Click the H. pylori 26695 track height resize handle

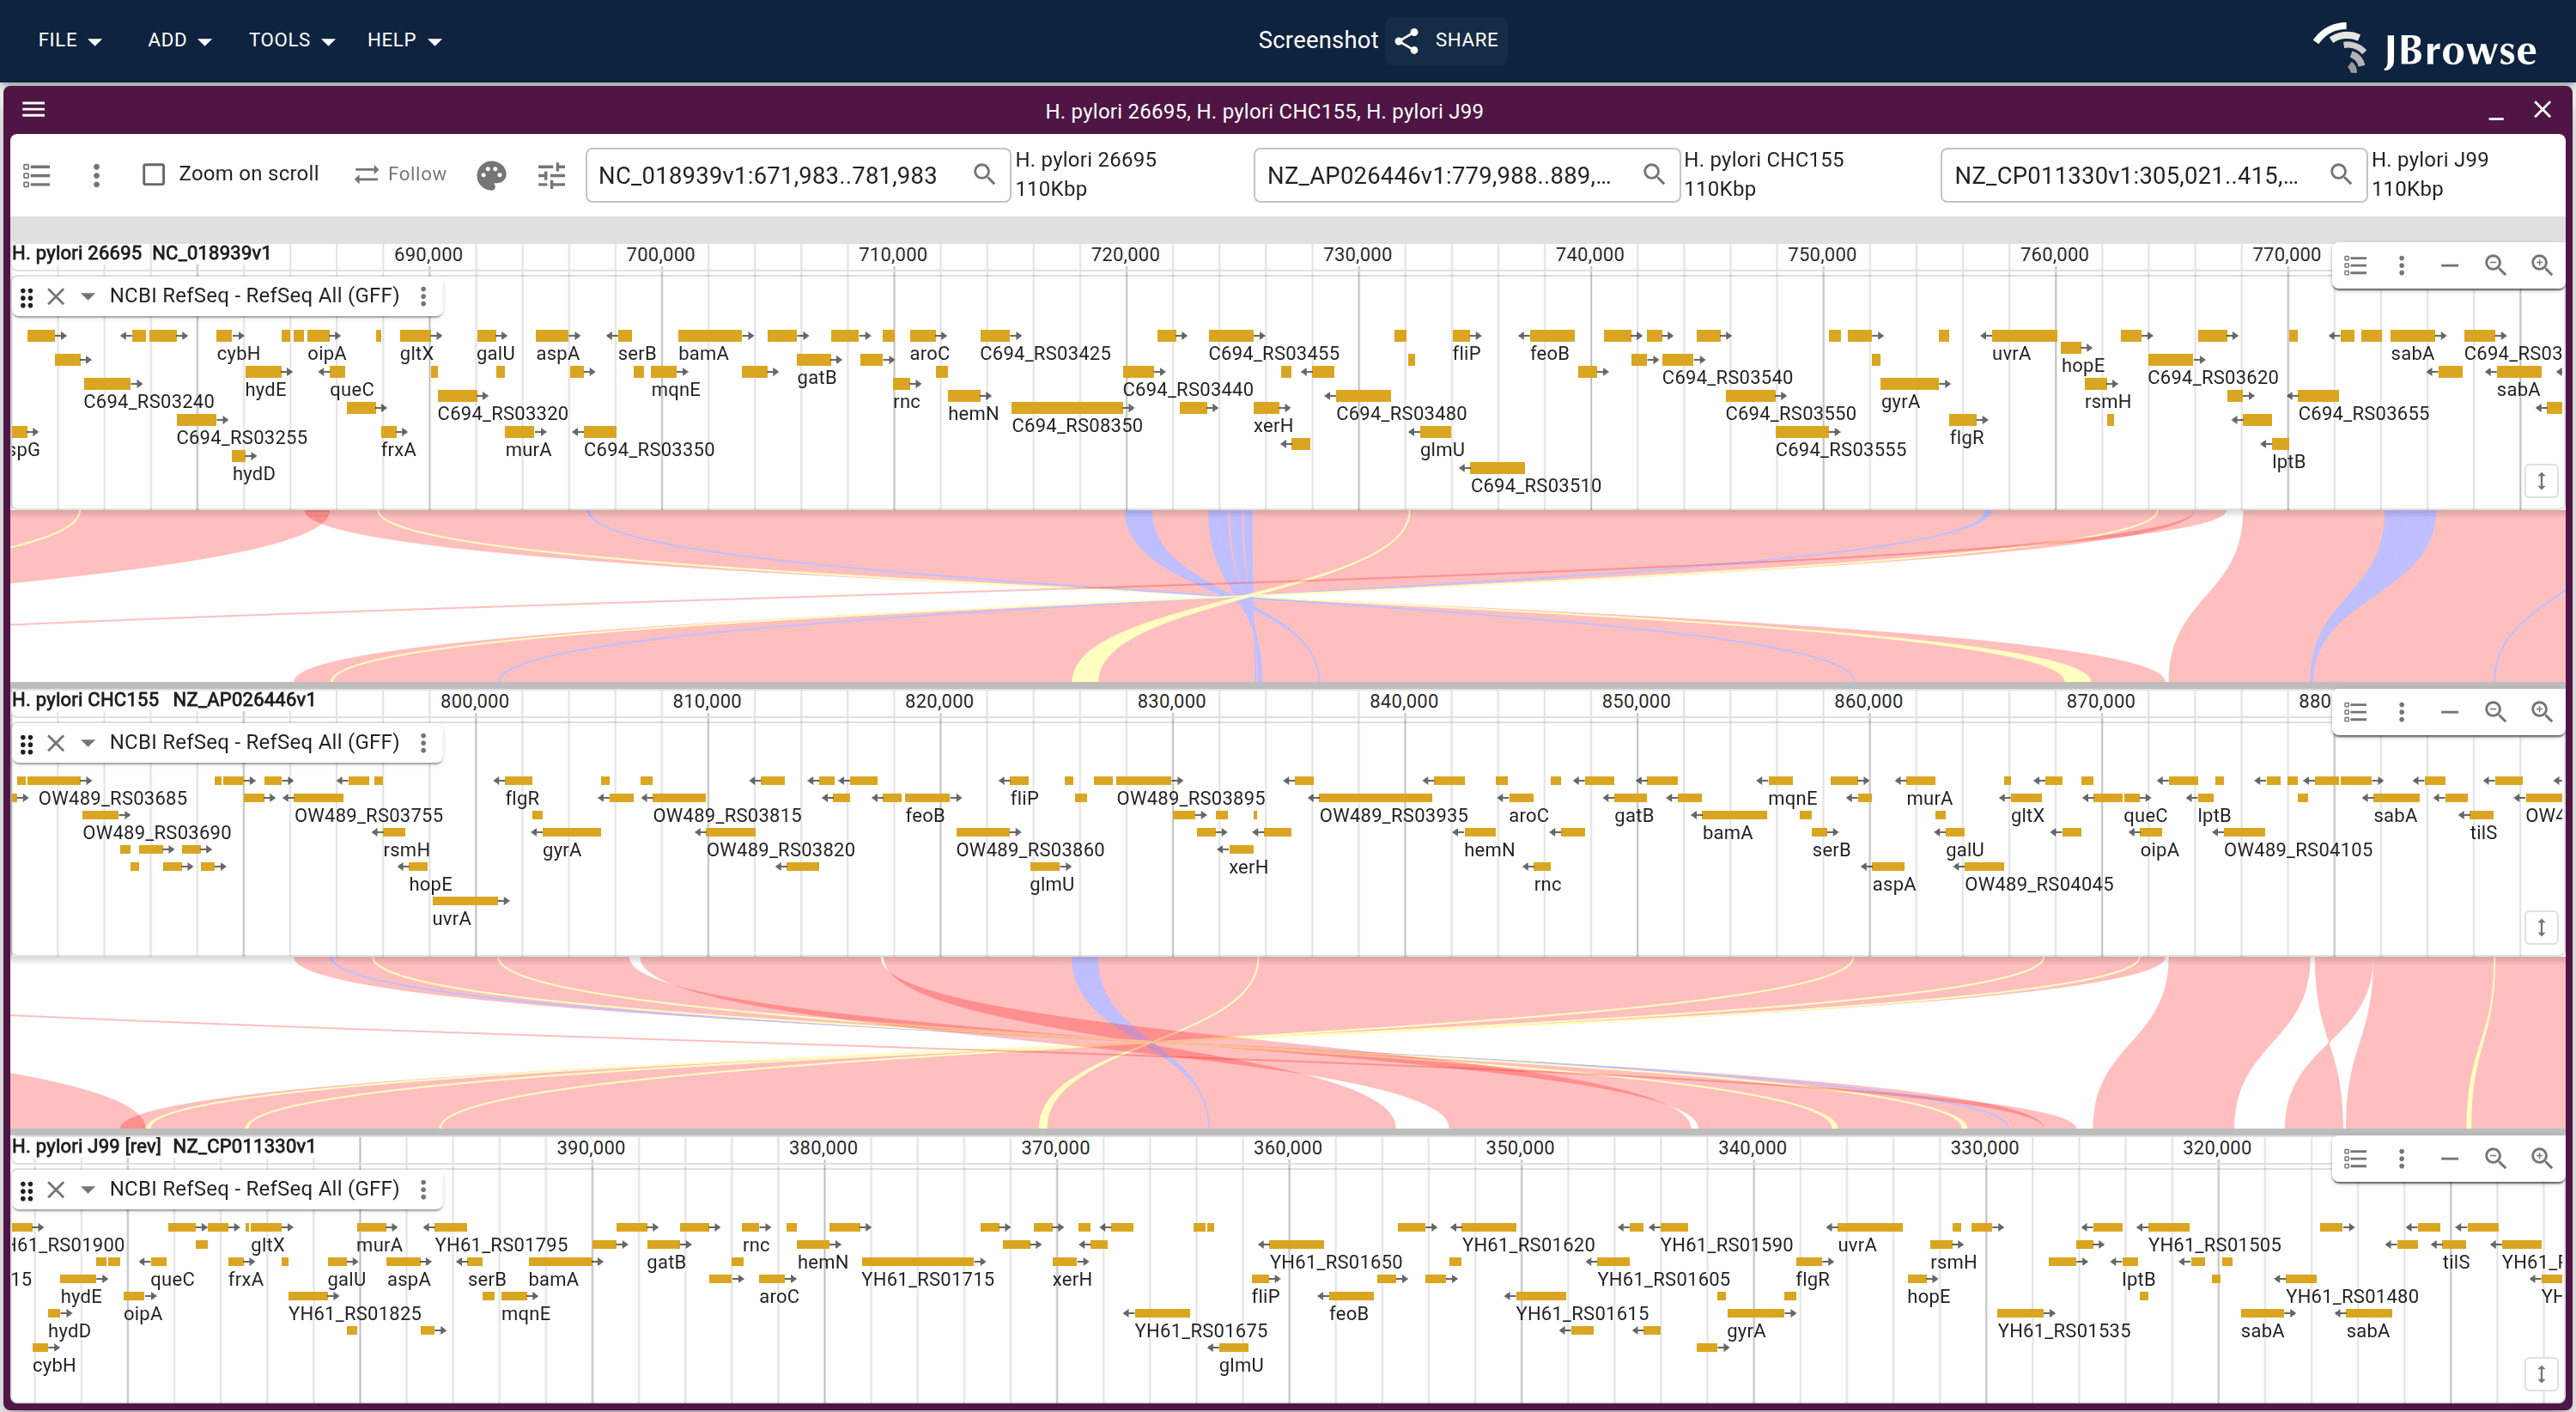pyautogui.click(x=2541, y=481)
